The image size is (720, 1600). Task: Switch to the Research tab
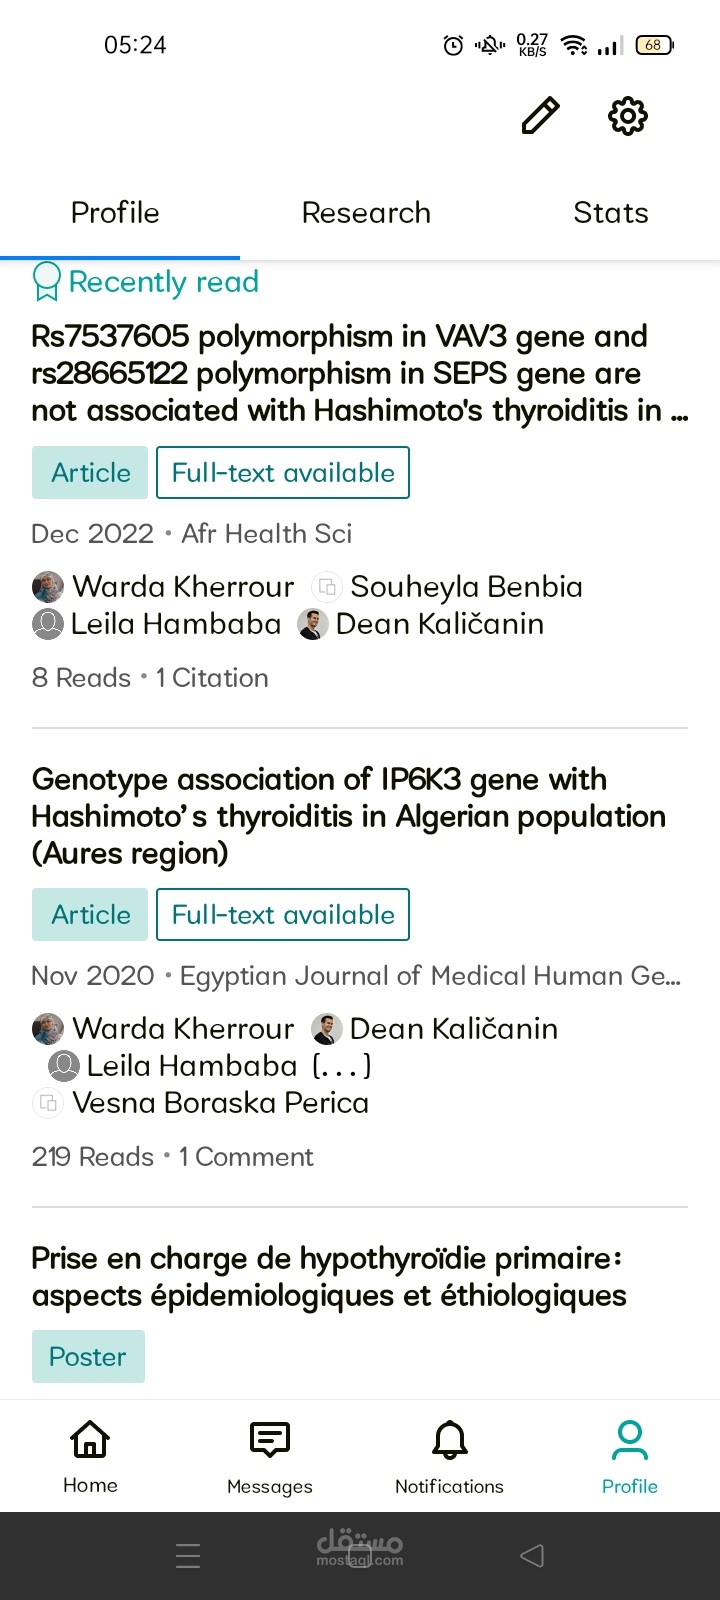point(366,213)
